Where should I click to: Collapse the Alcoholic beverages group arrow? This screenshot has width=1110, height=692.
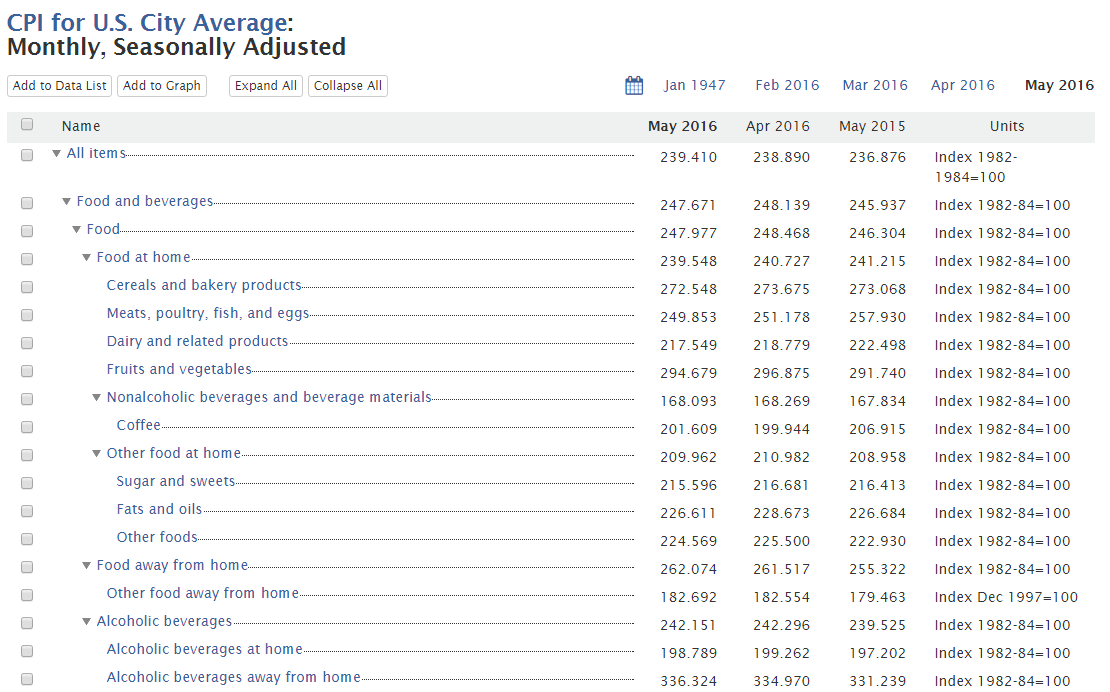87,622
